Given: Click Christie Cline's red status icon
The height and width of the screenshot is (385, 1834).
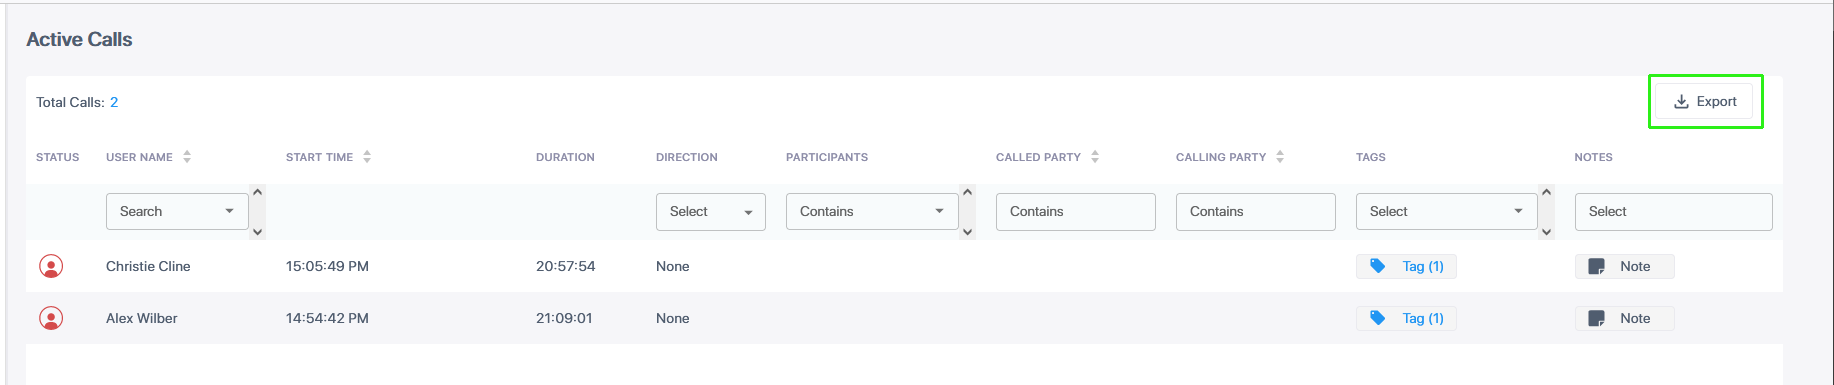Looking at the screenshot, I should click(51, 266).
